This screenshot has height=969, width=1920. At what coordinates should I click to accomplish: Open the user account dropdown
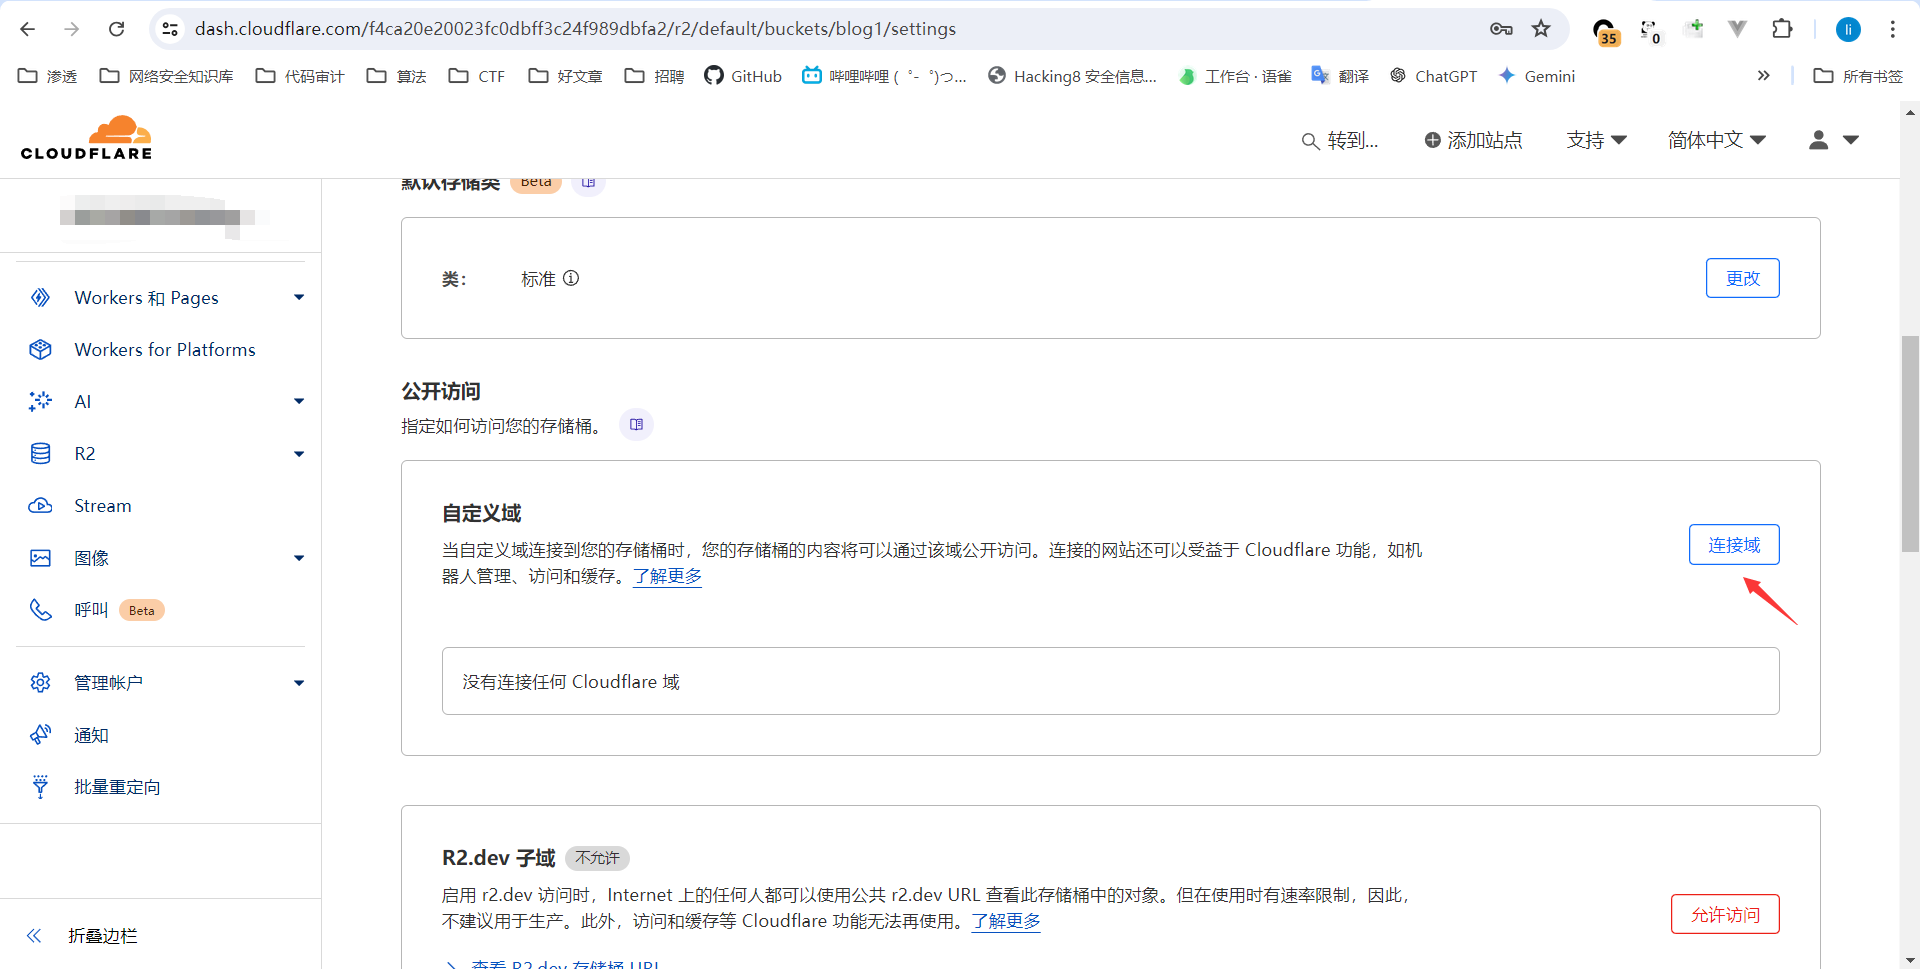tap(1834, 141)
